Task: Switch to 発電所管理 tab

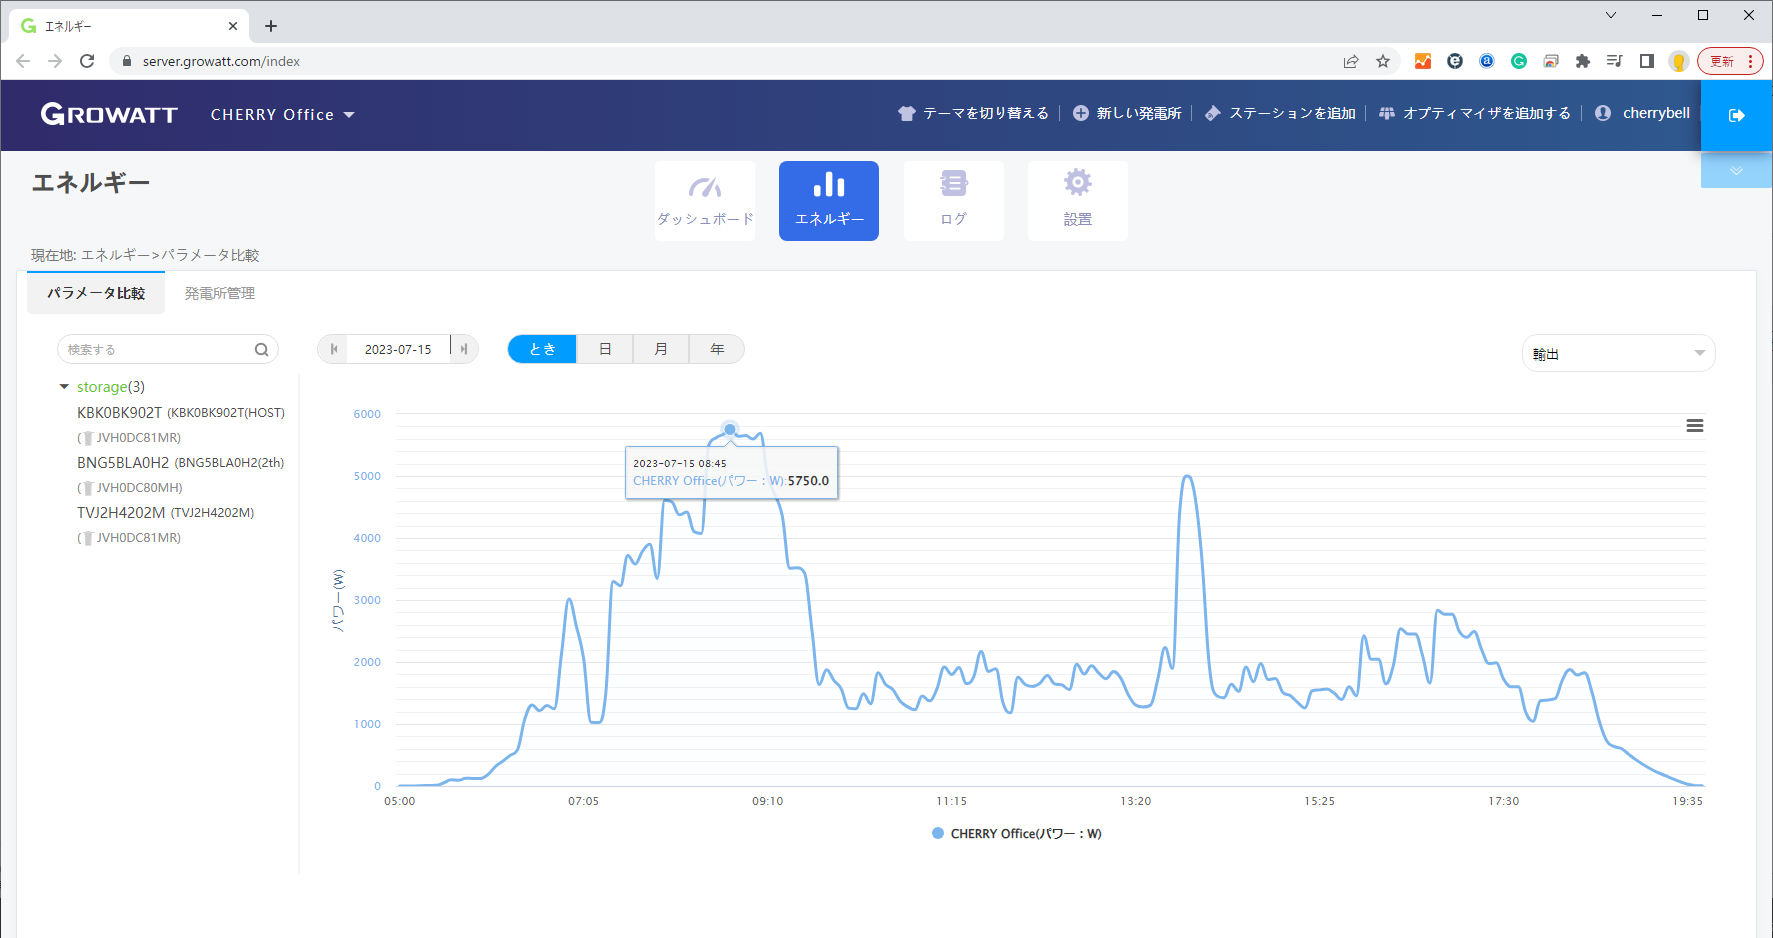Action: (220, 293)
